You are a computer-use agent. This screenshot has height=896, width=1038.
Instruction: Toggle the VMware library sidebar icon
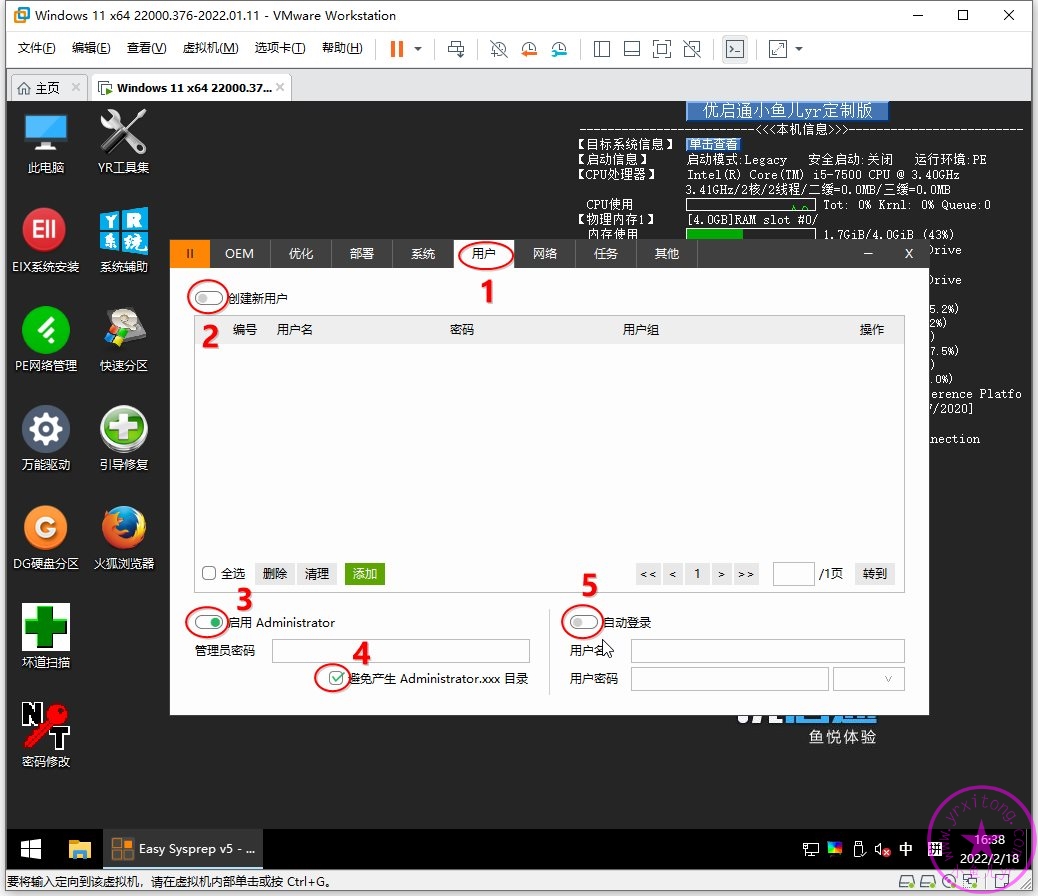tap(602, 49)
